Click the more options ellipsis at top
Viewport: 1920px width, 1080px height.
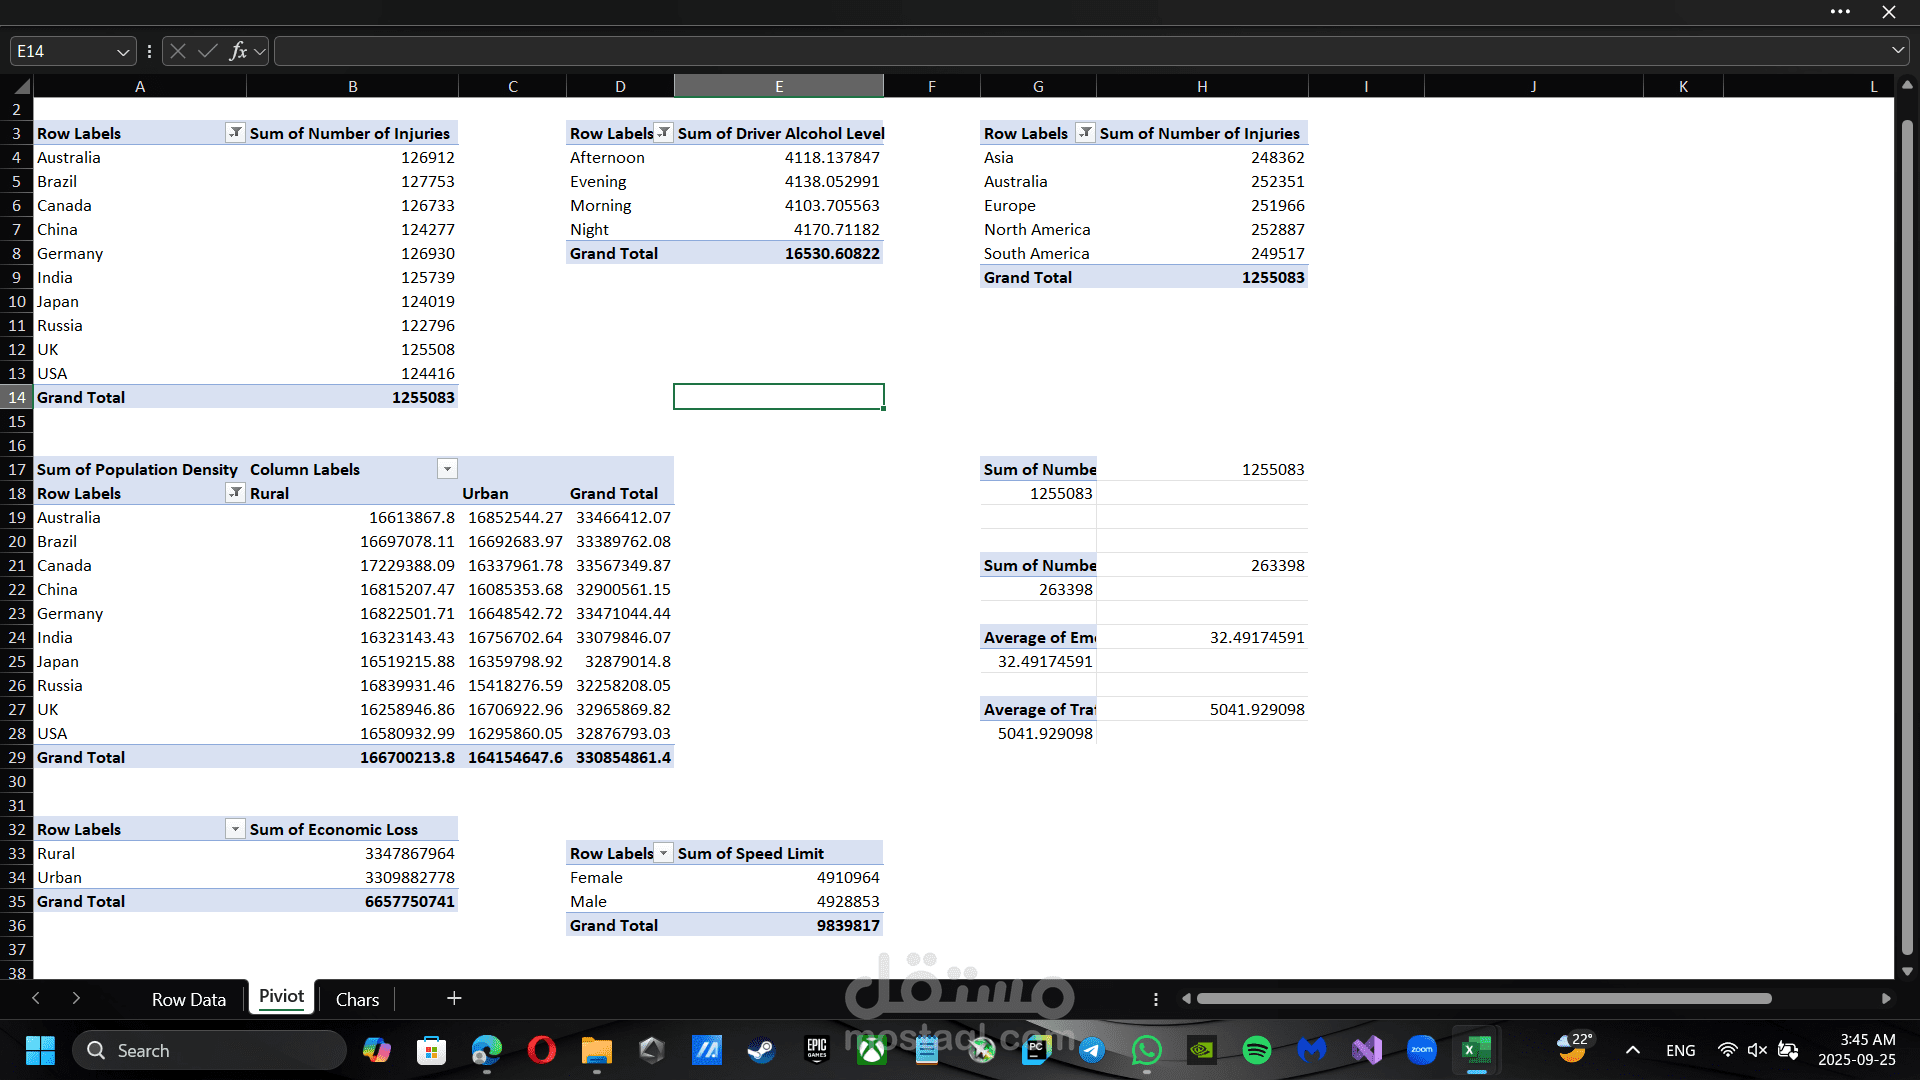pyautogui.click(x=1840, y=12)
